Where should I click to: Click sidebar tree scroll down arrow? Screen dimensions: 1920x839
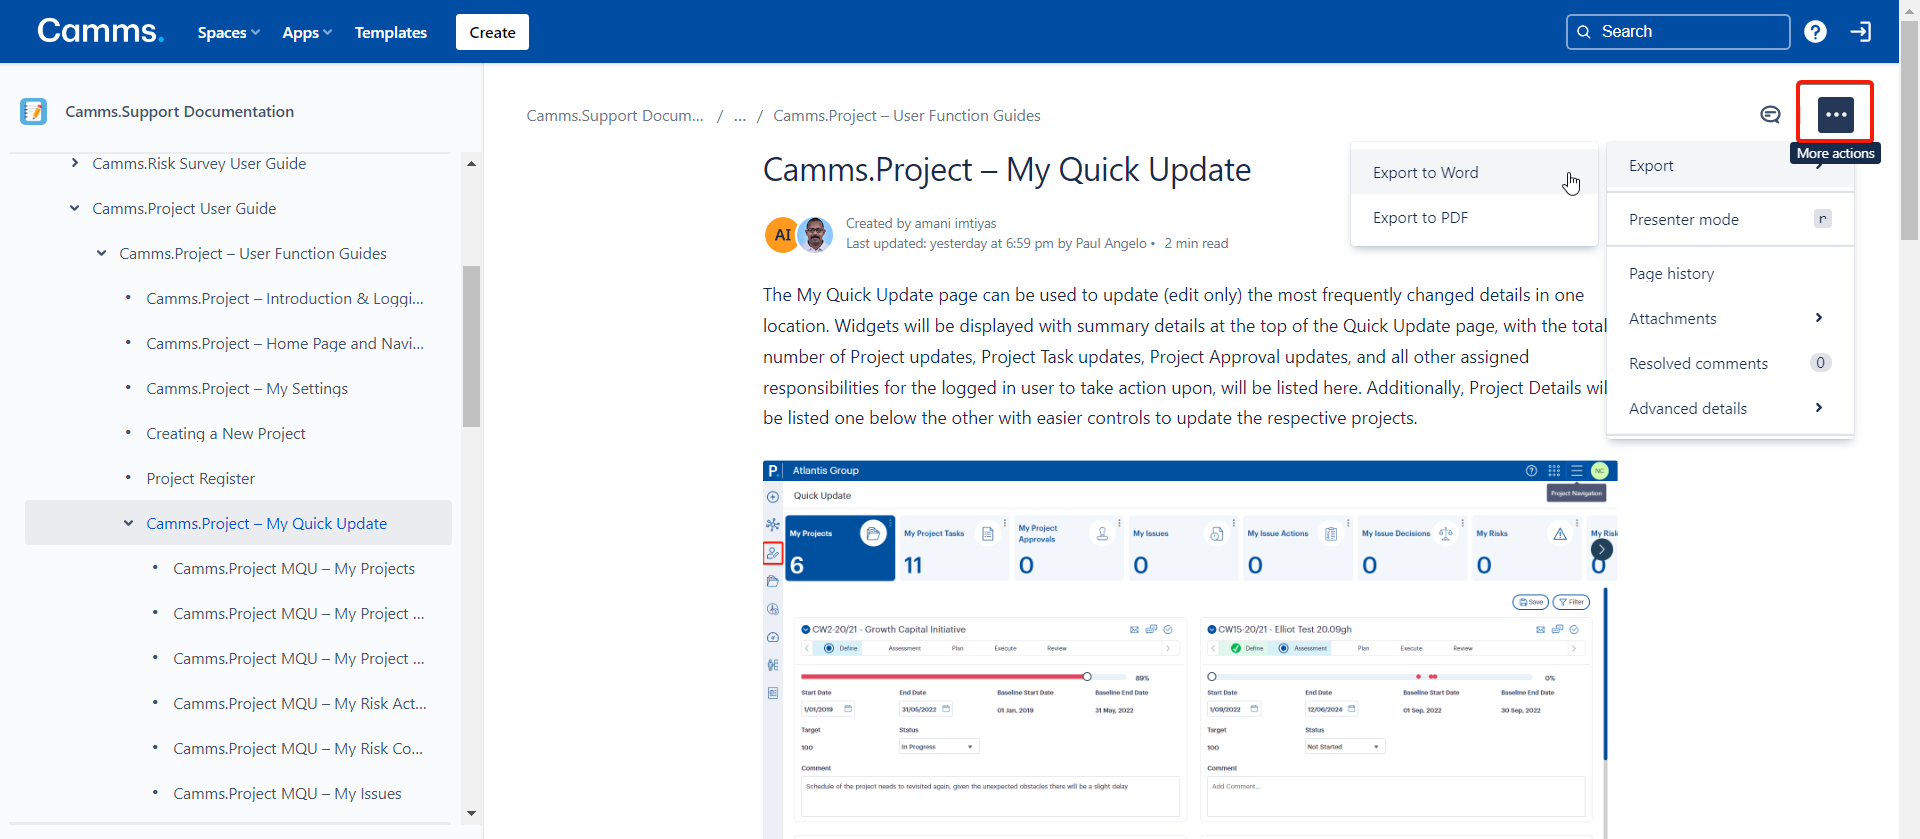(x=471, y=813)
